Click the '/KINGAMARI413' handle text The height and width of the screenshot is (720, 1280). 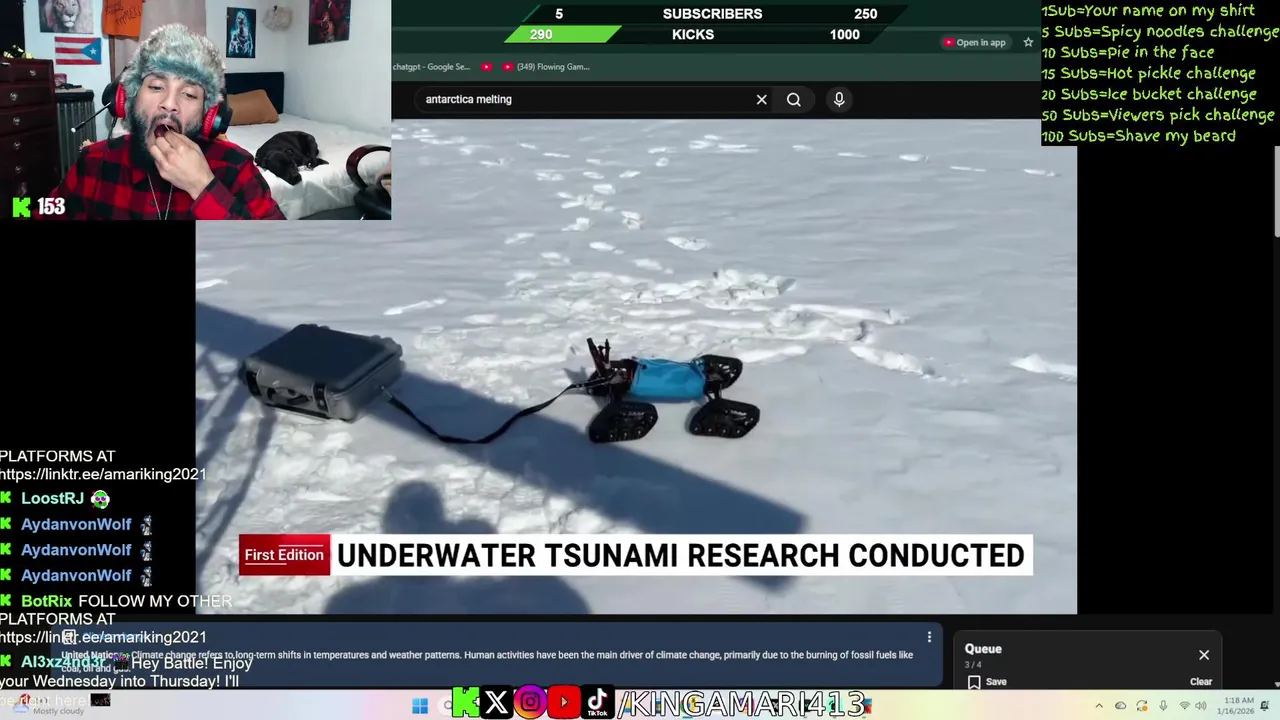click(742, 704)
